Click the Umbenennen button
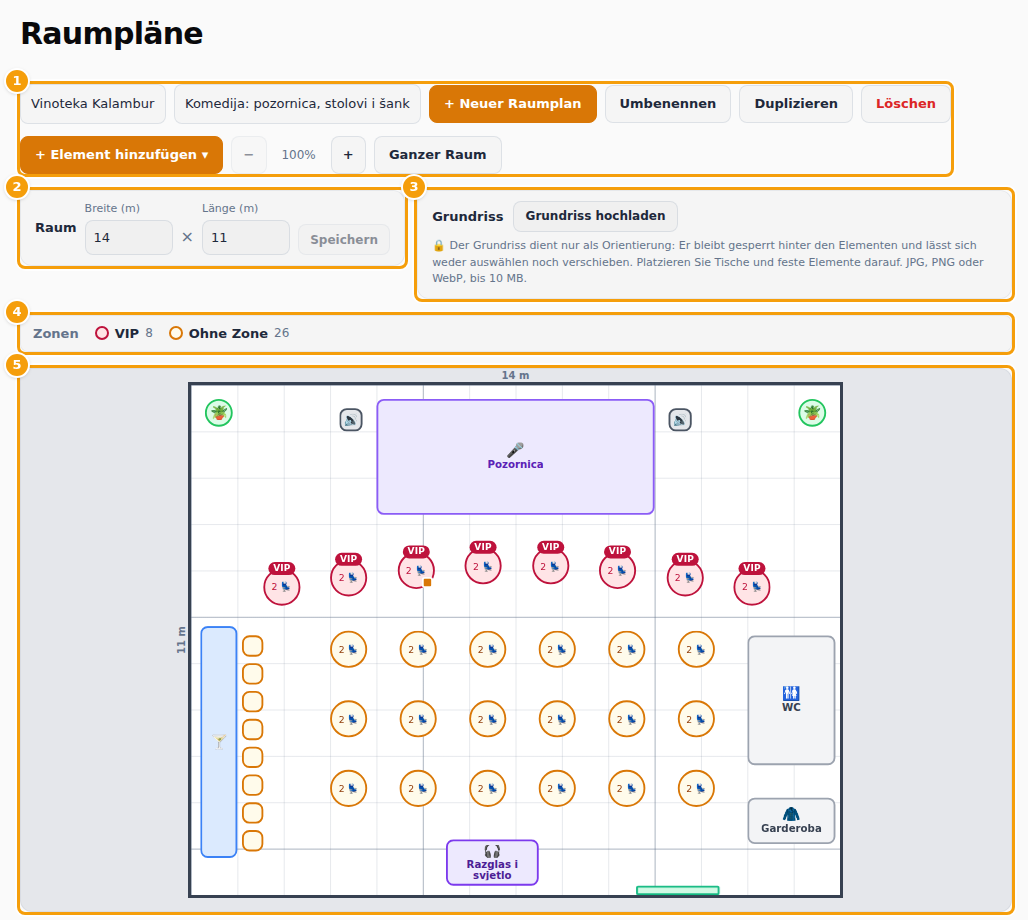This screenshot has width=1028, height=920. coord(667,104)
